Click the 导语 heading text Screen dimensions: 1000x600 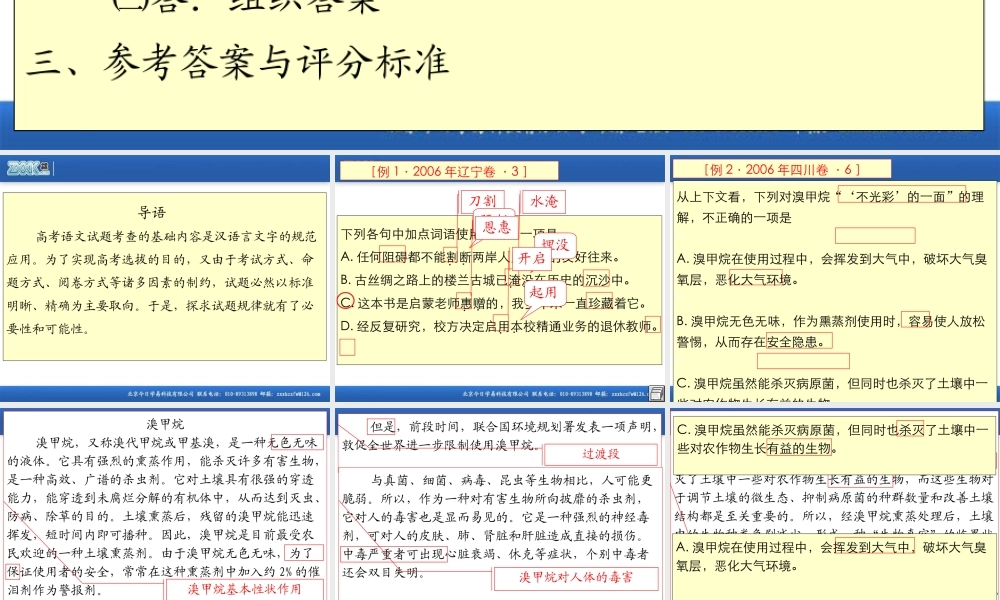[x=152, y=212]
